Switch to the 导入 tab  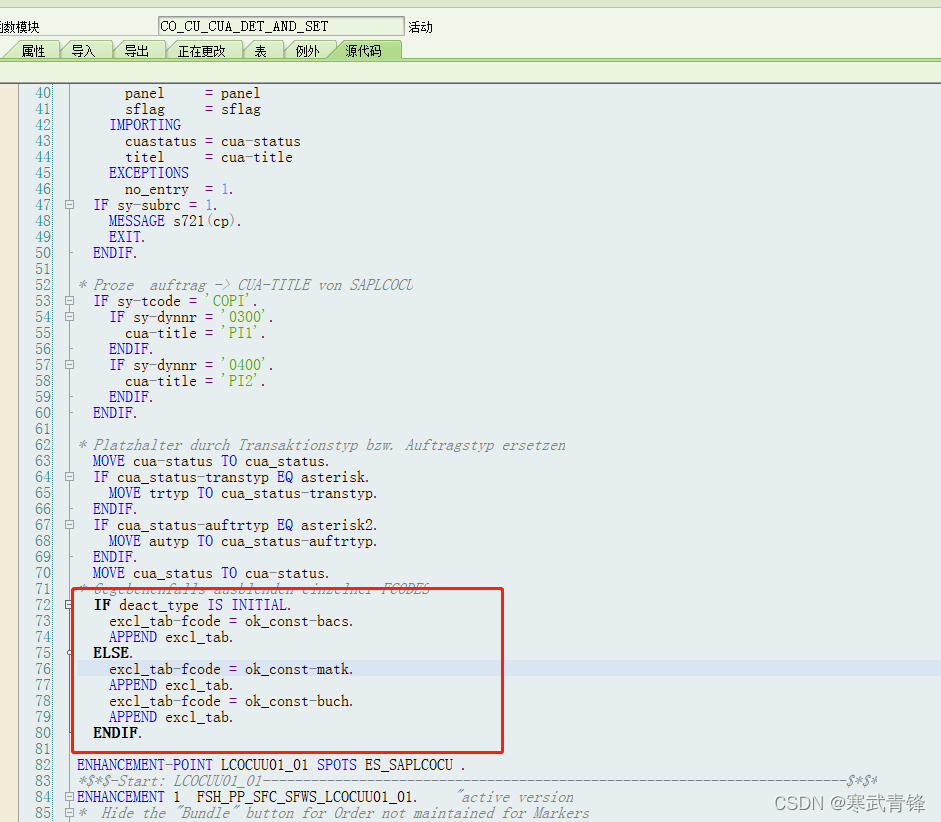point(83,51)
